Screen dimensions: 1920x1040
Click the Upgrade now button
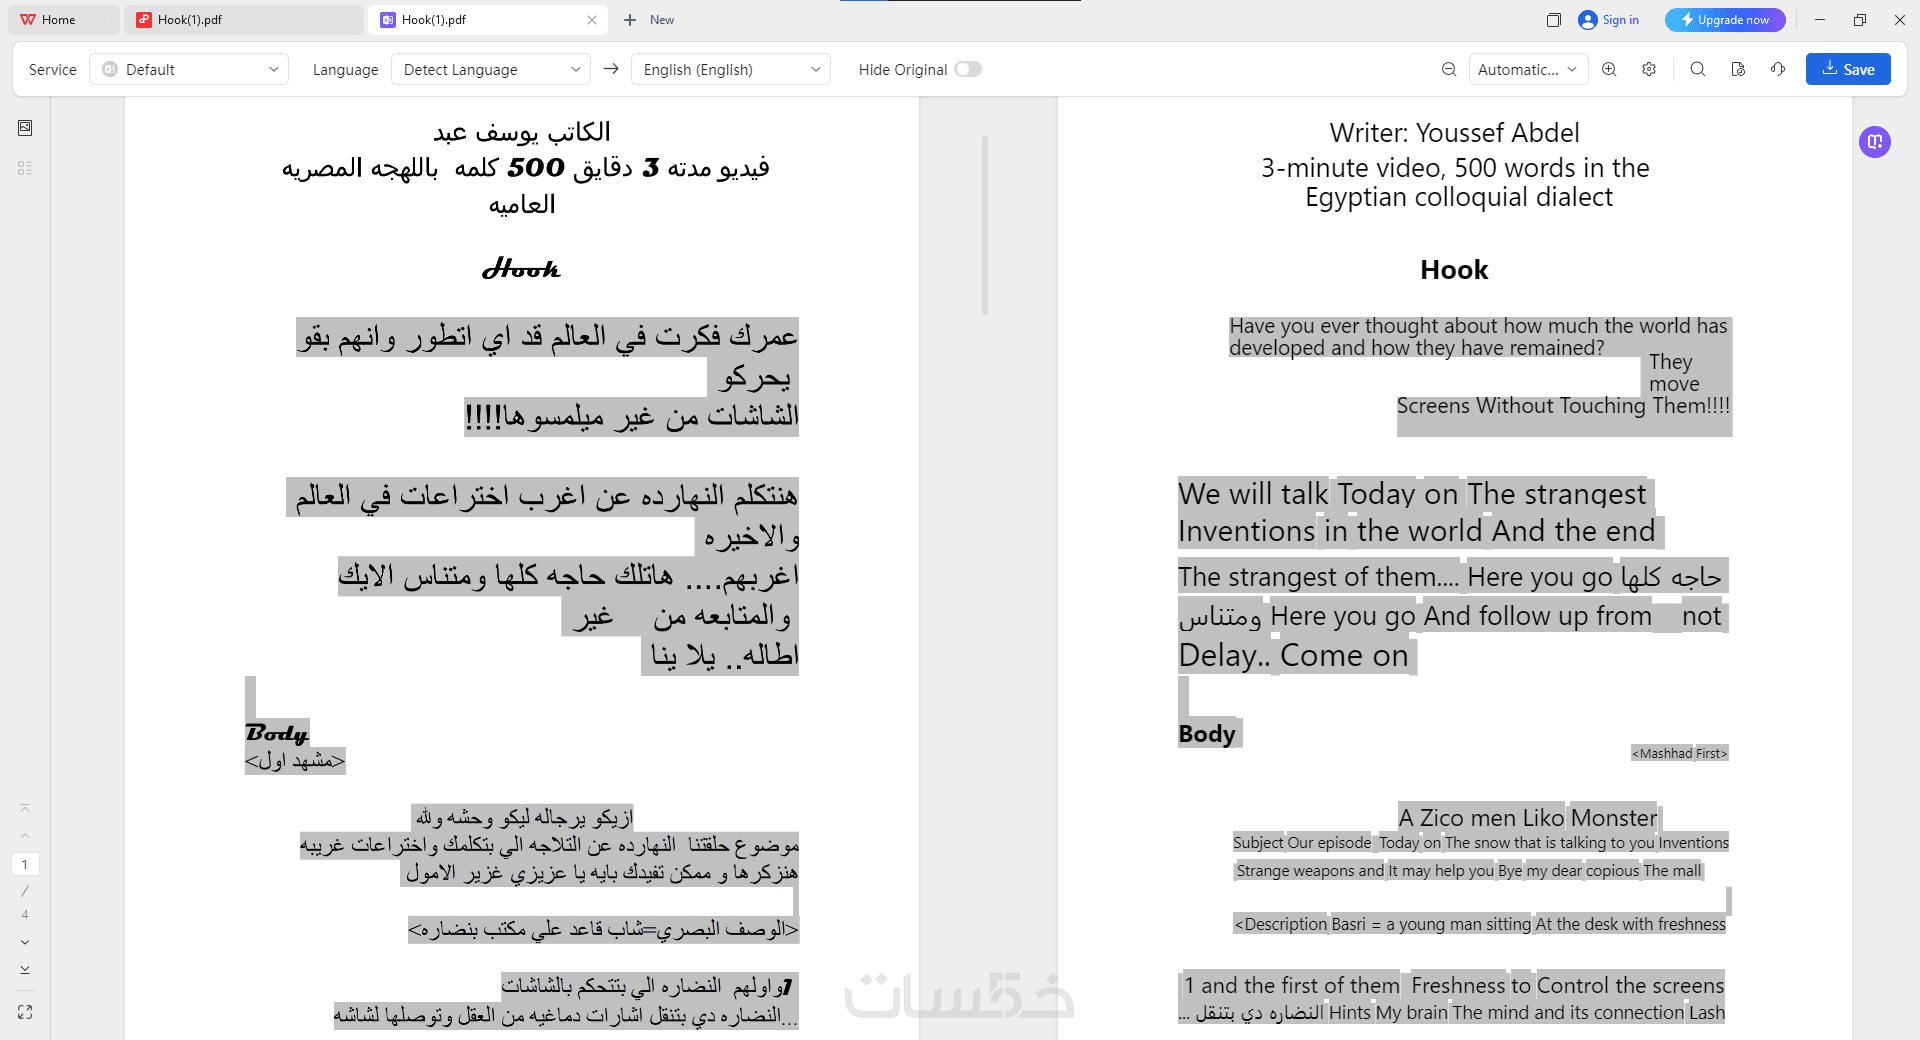pos(1725,20)
